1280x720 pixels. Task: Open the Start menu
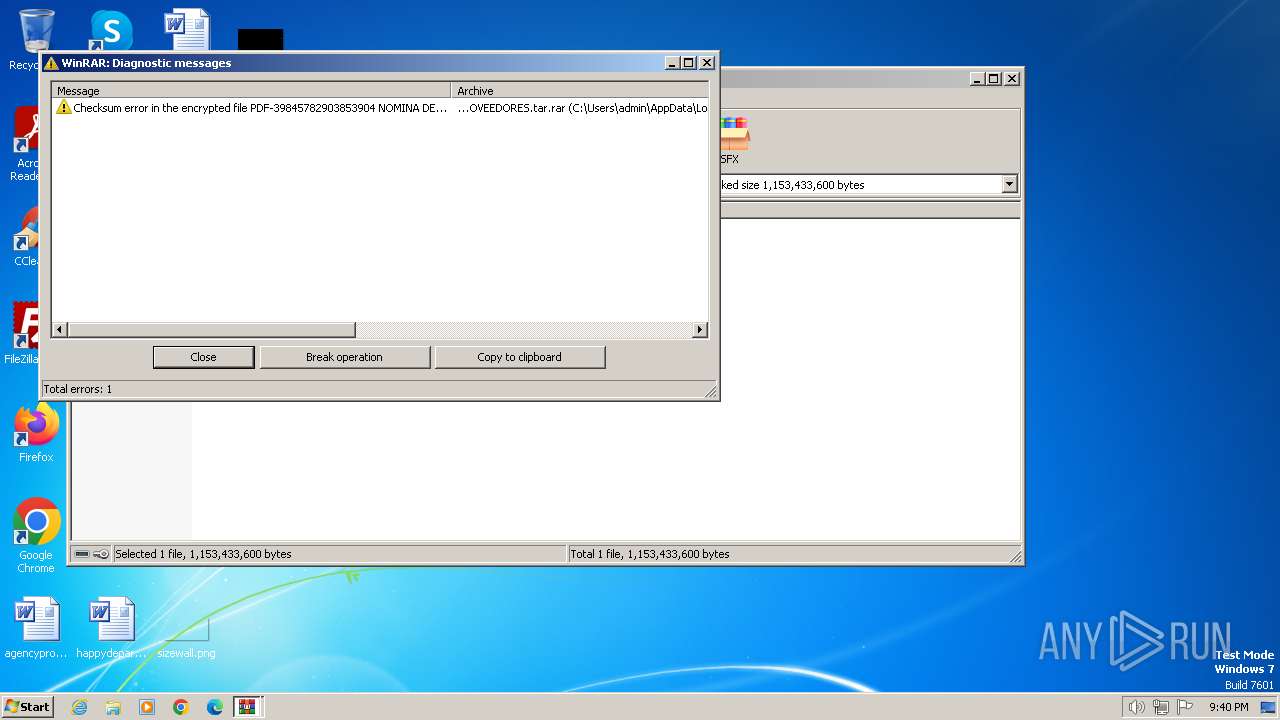pyautogui.click(x=27, y=707)
